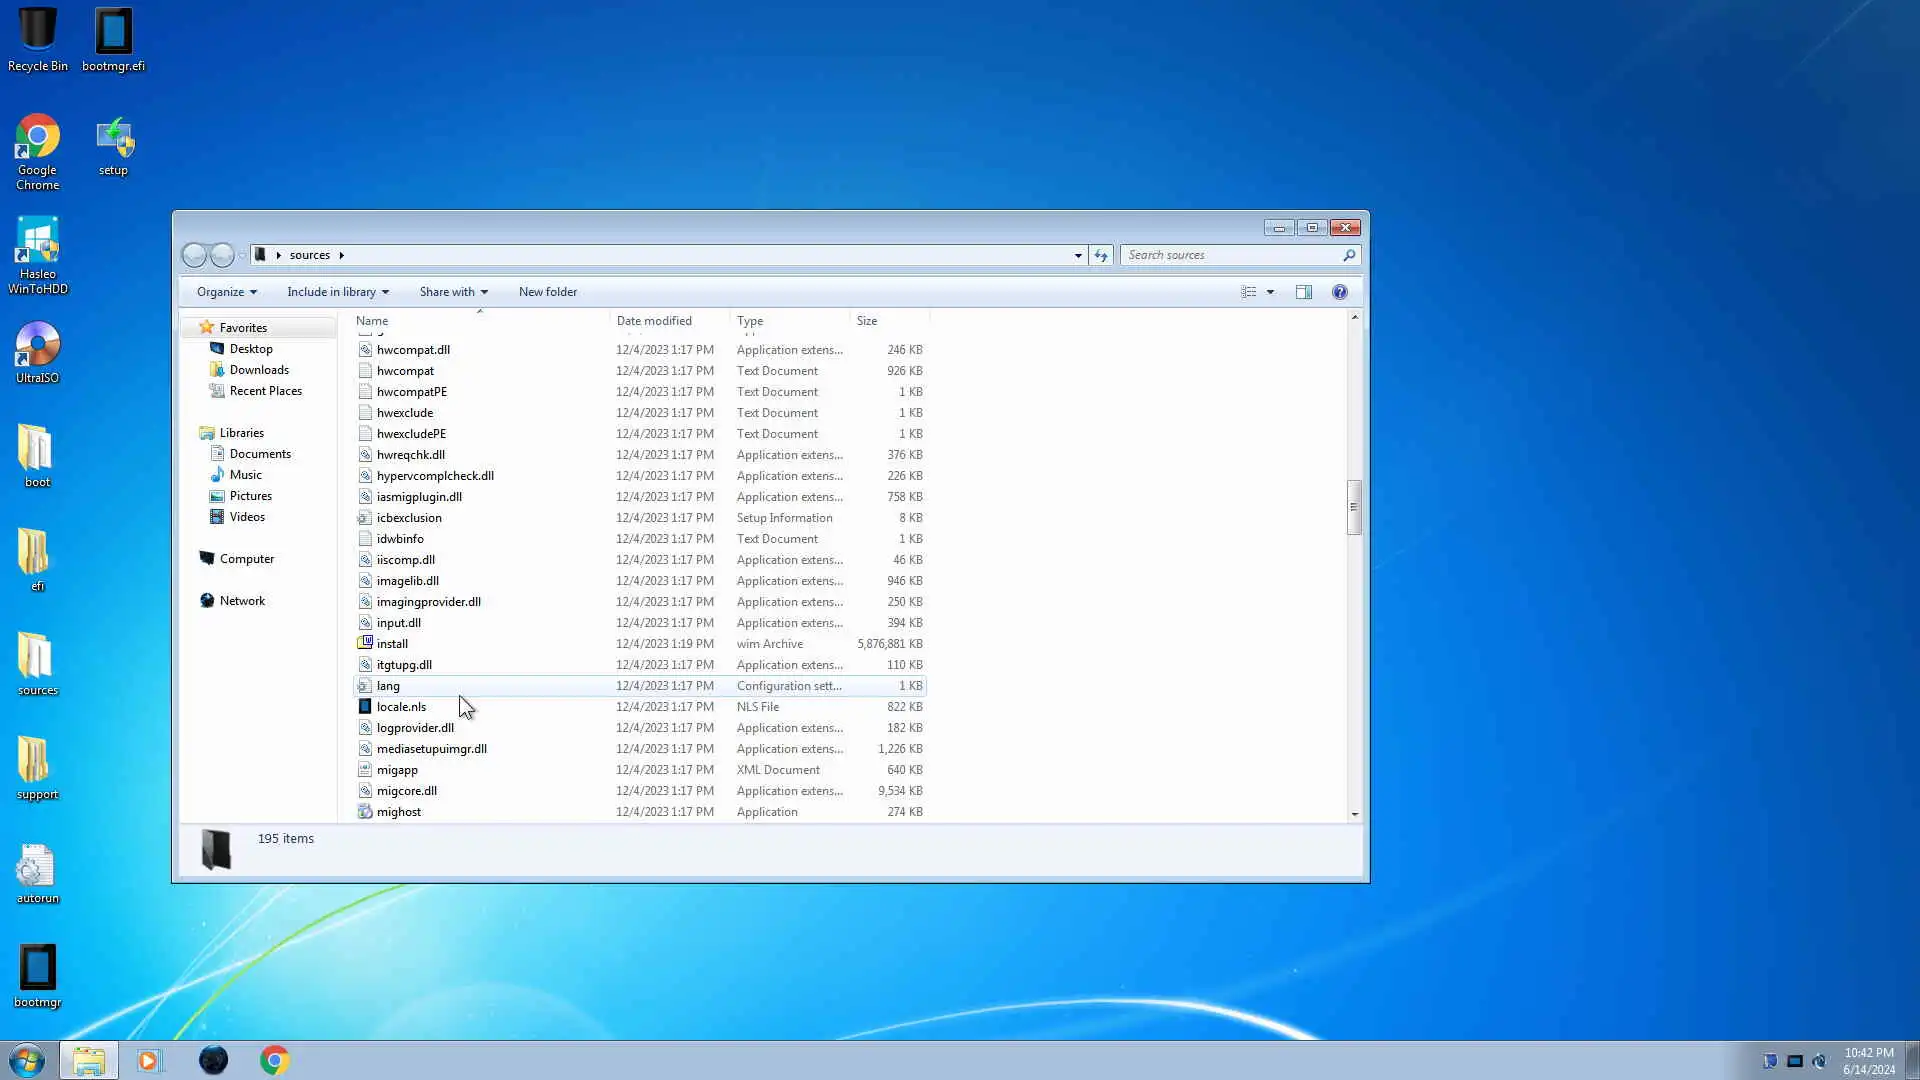
Task: Open the Share with dropdown
Action: coord(453,292)
